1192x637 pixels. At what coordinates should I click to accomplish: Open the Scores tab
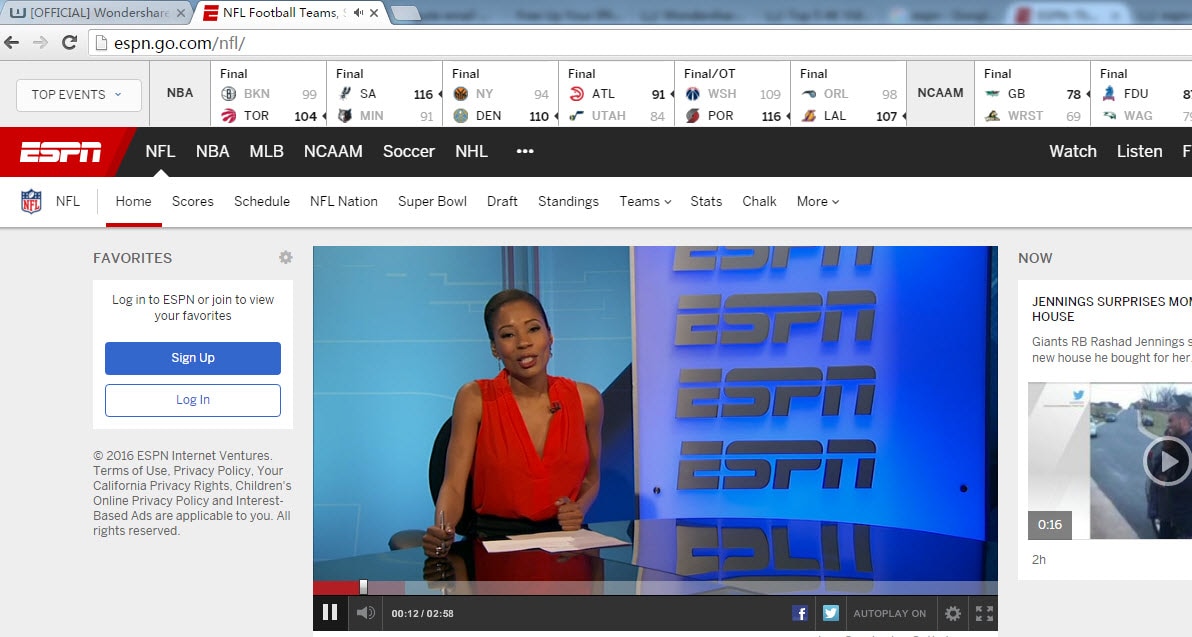pyautogui.click(x=192, y=201)
